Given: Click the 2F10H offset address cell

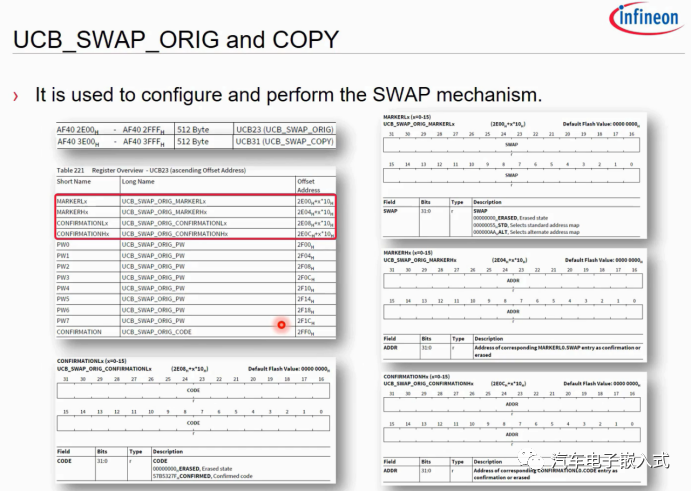Looking at the screenshot, I should click(305, 289).
